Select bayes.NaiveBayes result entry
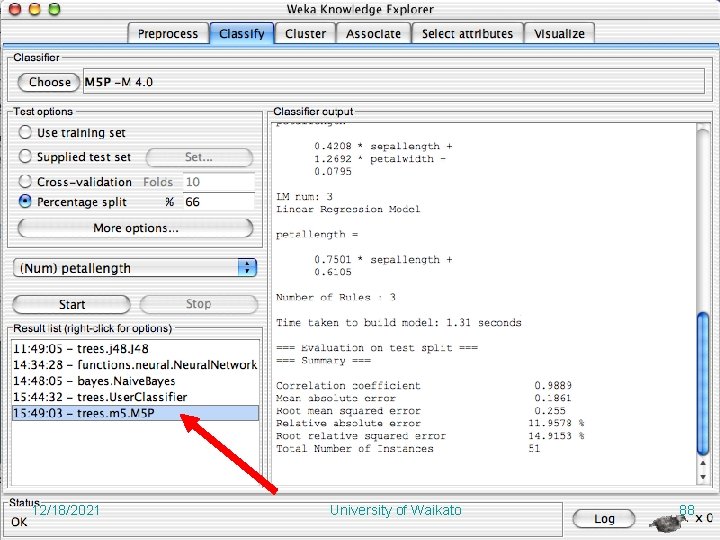The height and width of the screenshot is (540, 720). [x=135, y=381]
